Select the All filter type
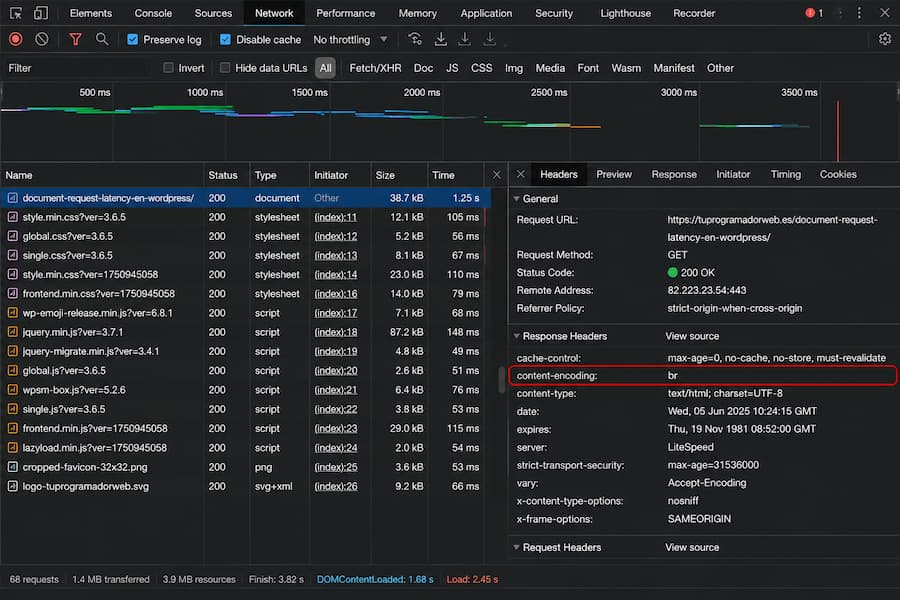Screen dimensions: 900x600 [x=325, y=68]
